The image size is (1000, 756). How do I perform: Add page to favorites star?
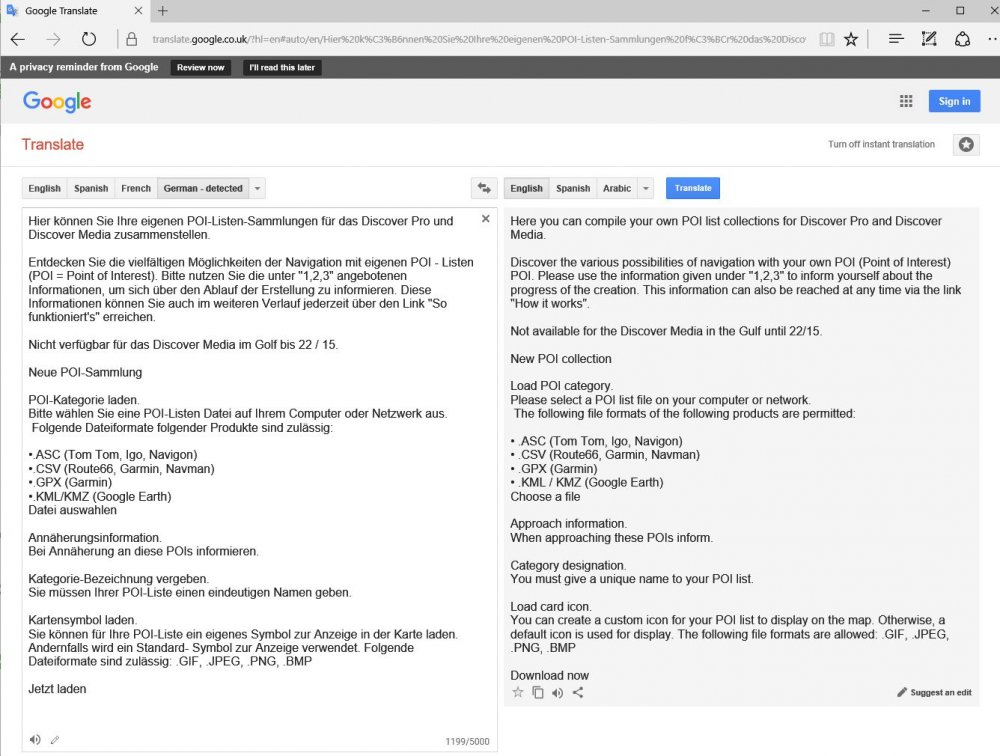pyautogui.click(x=851, y=40)
